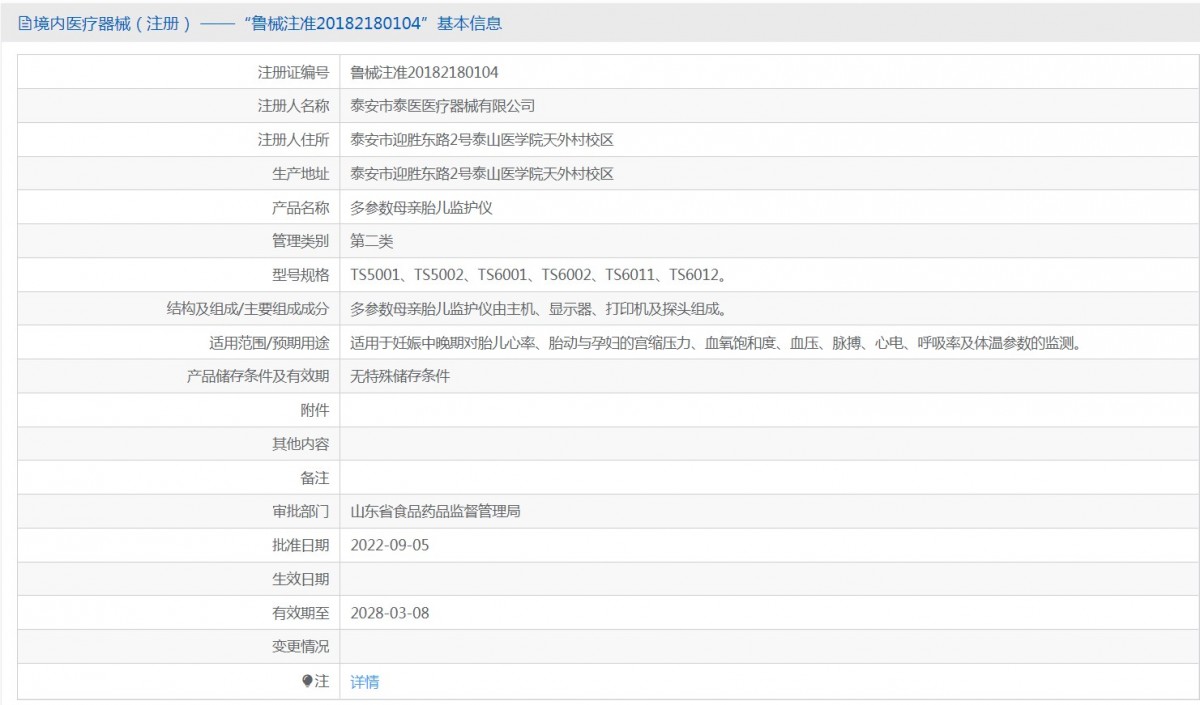The image size is (1200, 705).
Task: Select approving department 山东省食品药品监督管理局
Action: (x=436, y=512)
